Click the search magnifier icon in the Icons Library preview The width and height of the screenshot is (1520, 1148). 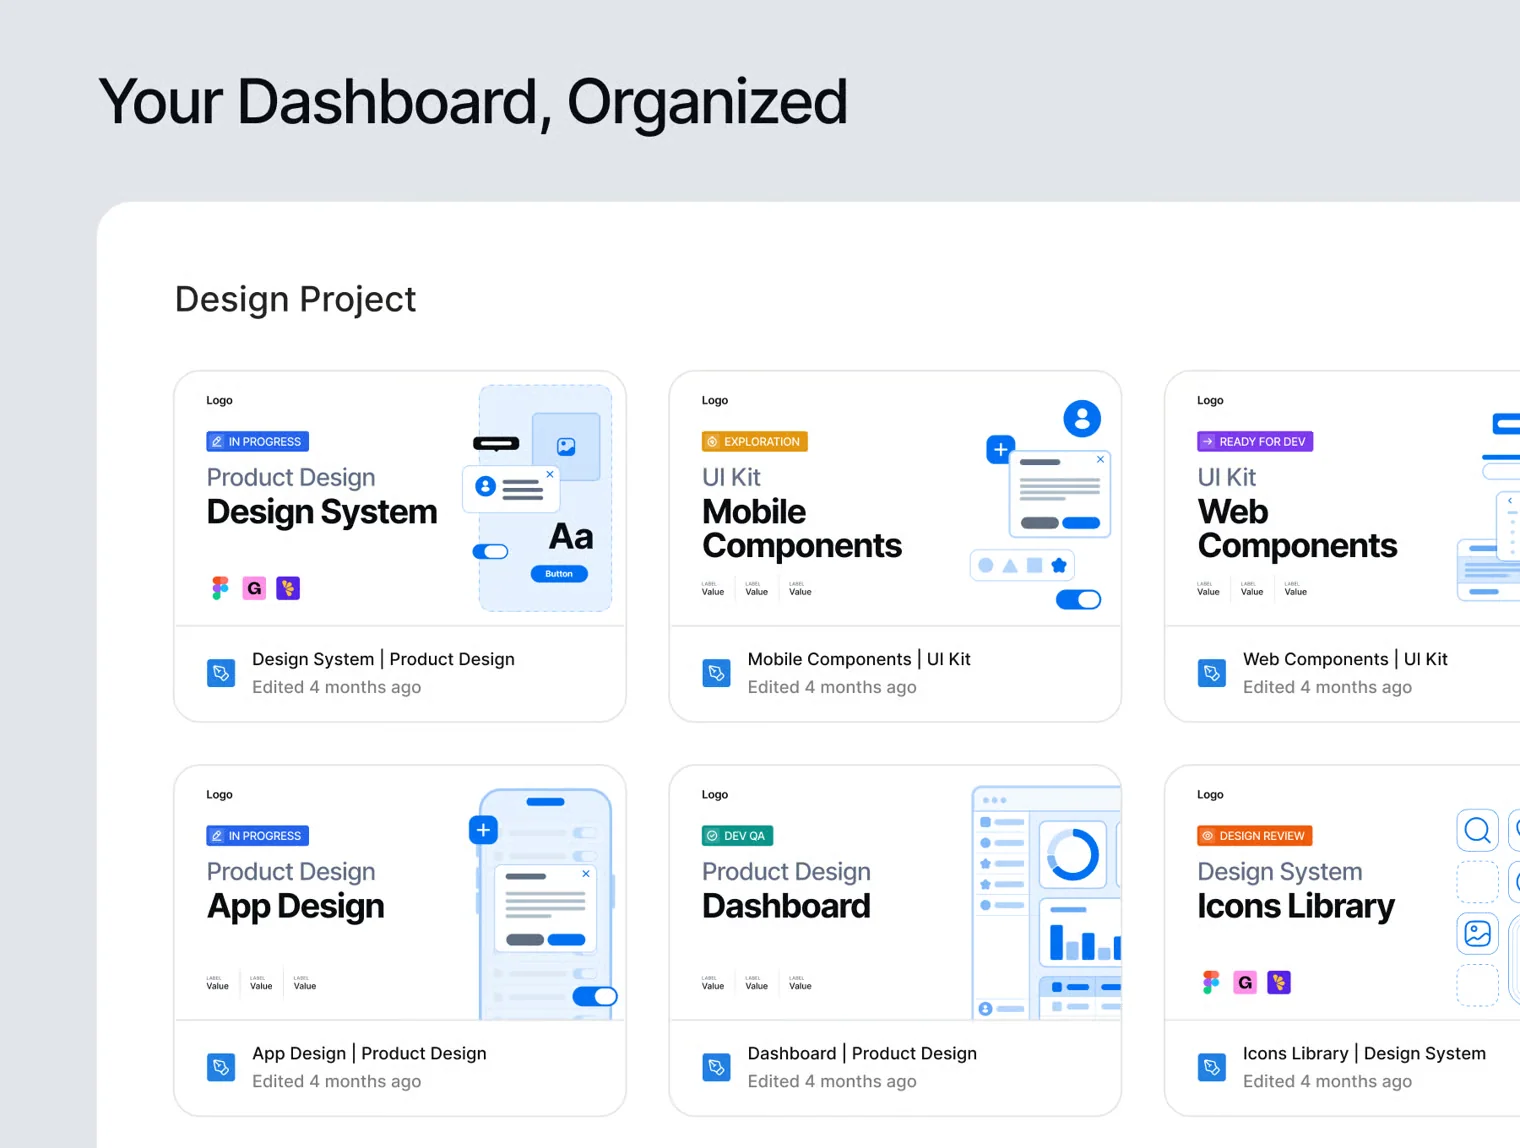tap(1477, 830)
